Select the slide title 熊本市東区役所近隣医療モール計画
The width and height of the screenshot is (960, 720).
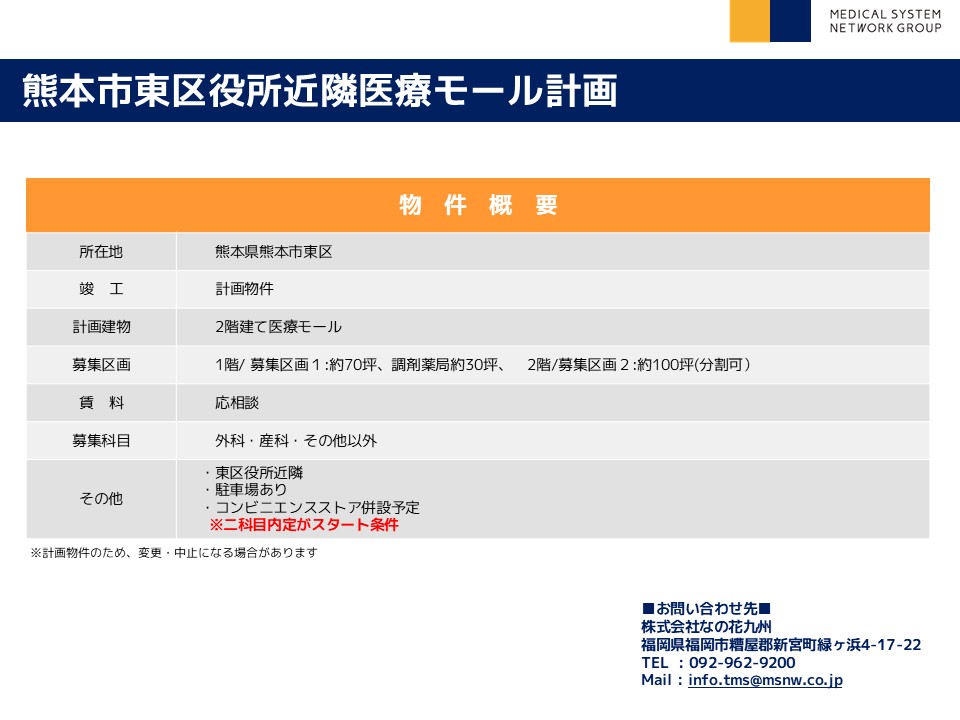pos(320,90)
